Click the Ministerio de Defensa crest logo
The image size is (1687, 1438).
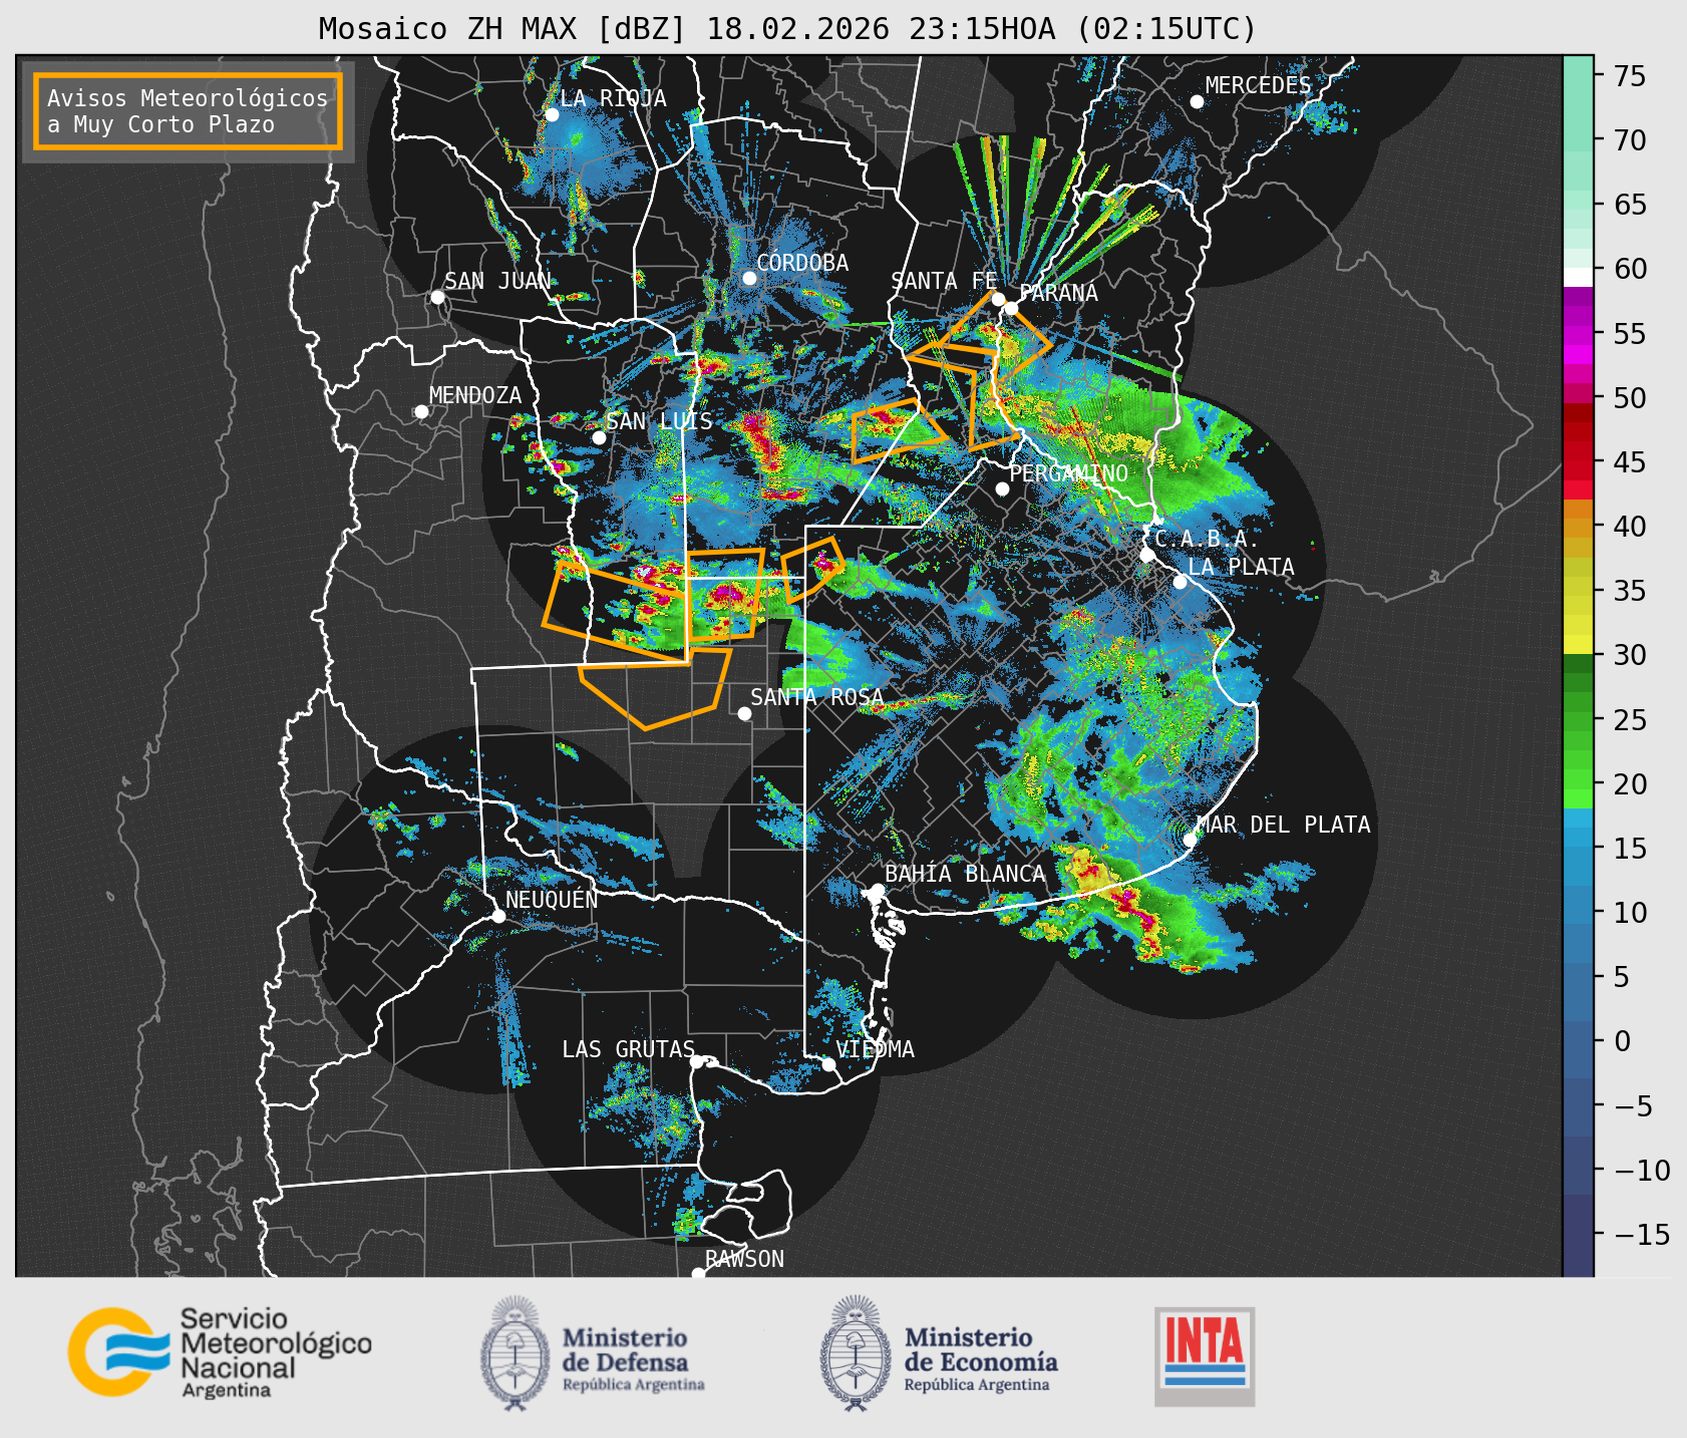[x=515, y=1353]
